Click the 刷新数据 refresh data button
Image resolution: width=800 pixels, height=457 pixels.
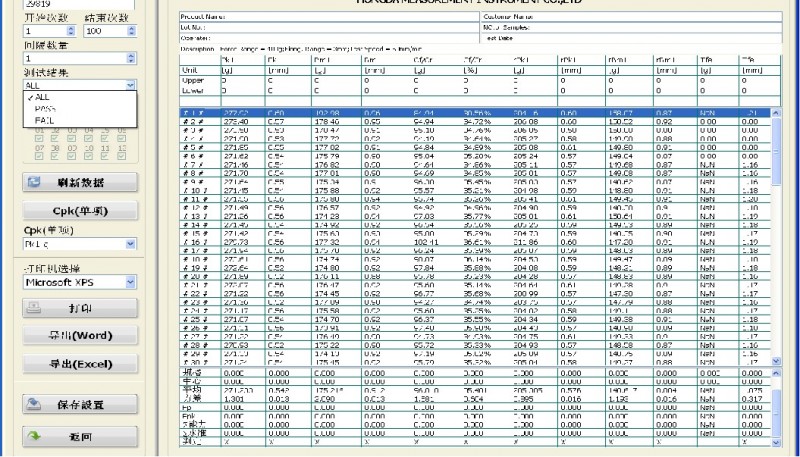click(80, 183)
